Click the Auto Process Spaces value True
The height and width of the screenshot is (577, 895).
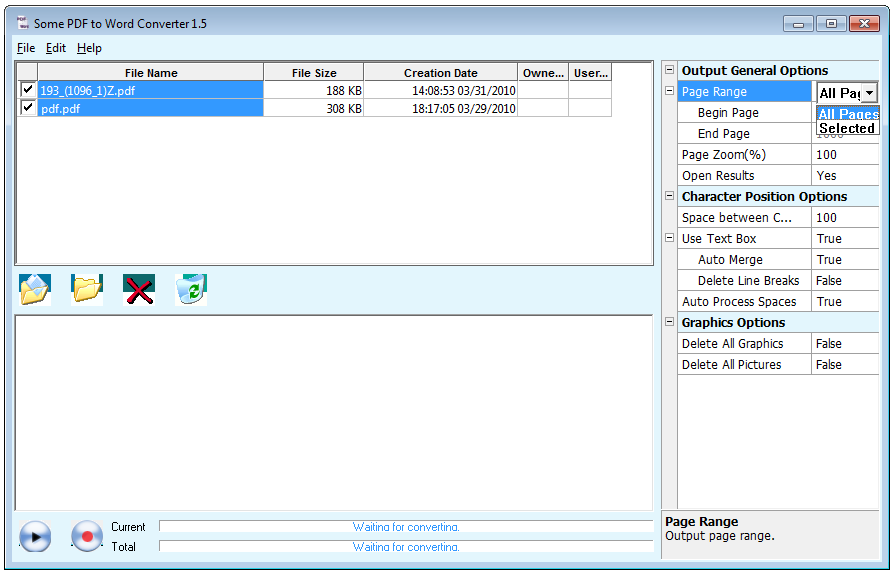tap(845, 301)
